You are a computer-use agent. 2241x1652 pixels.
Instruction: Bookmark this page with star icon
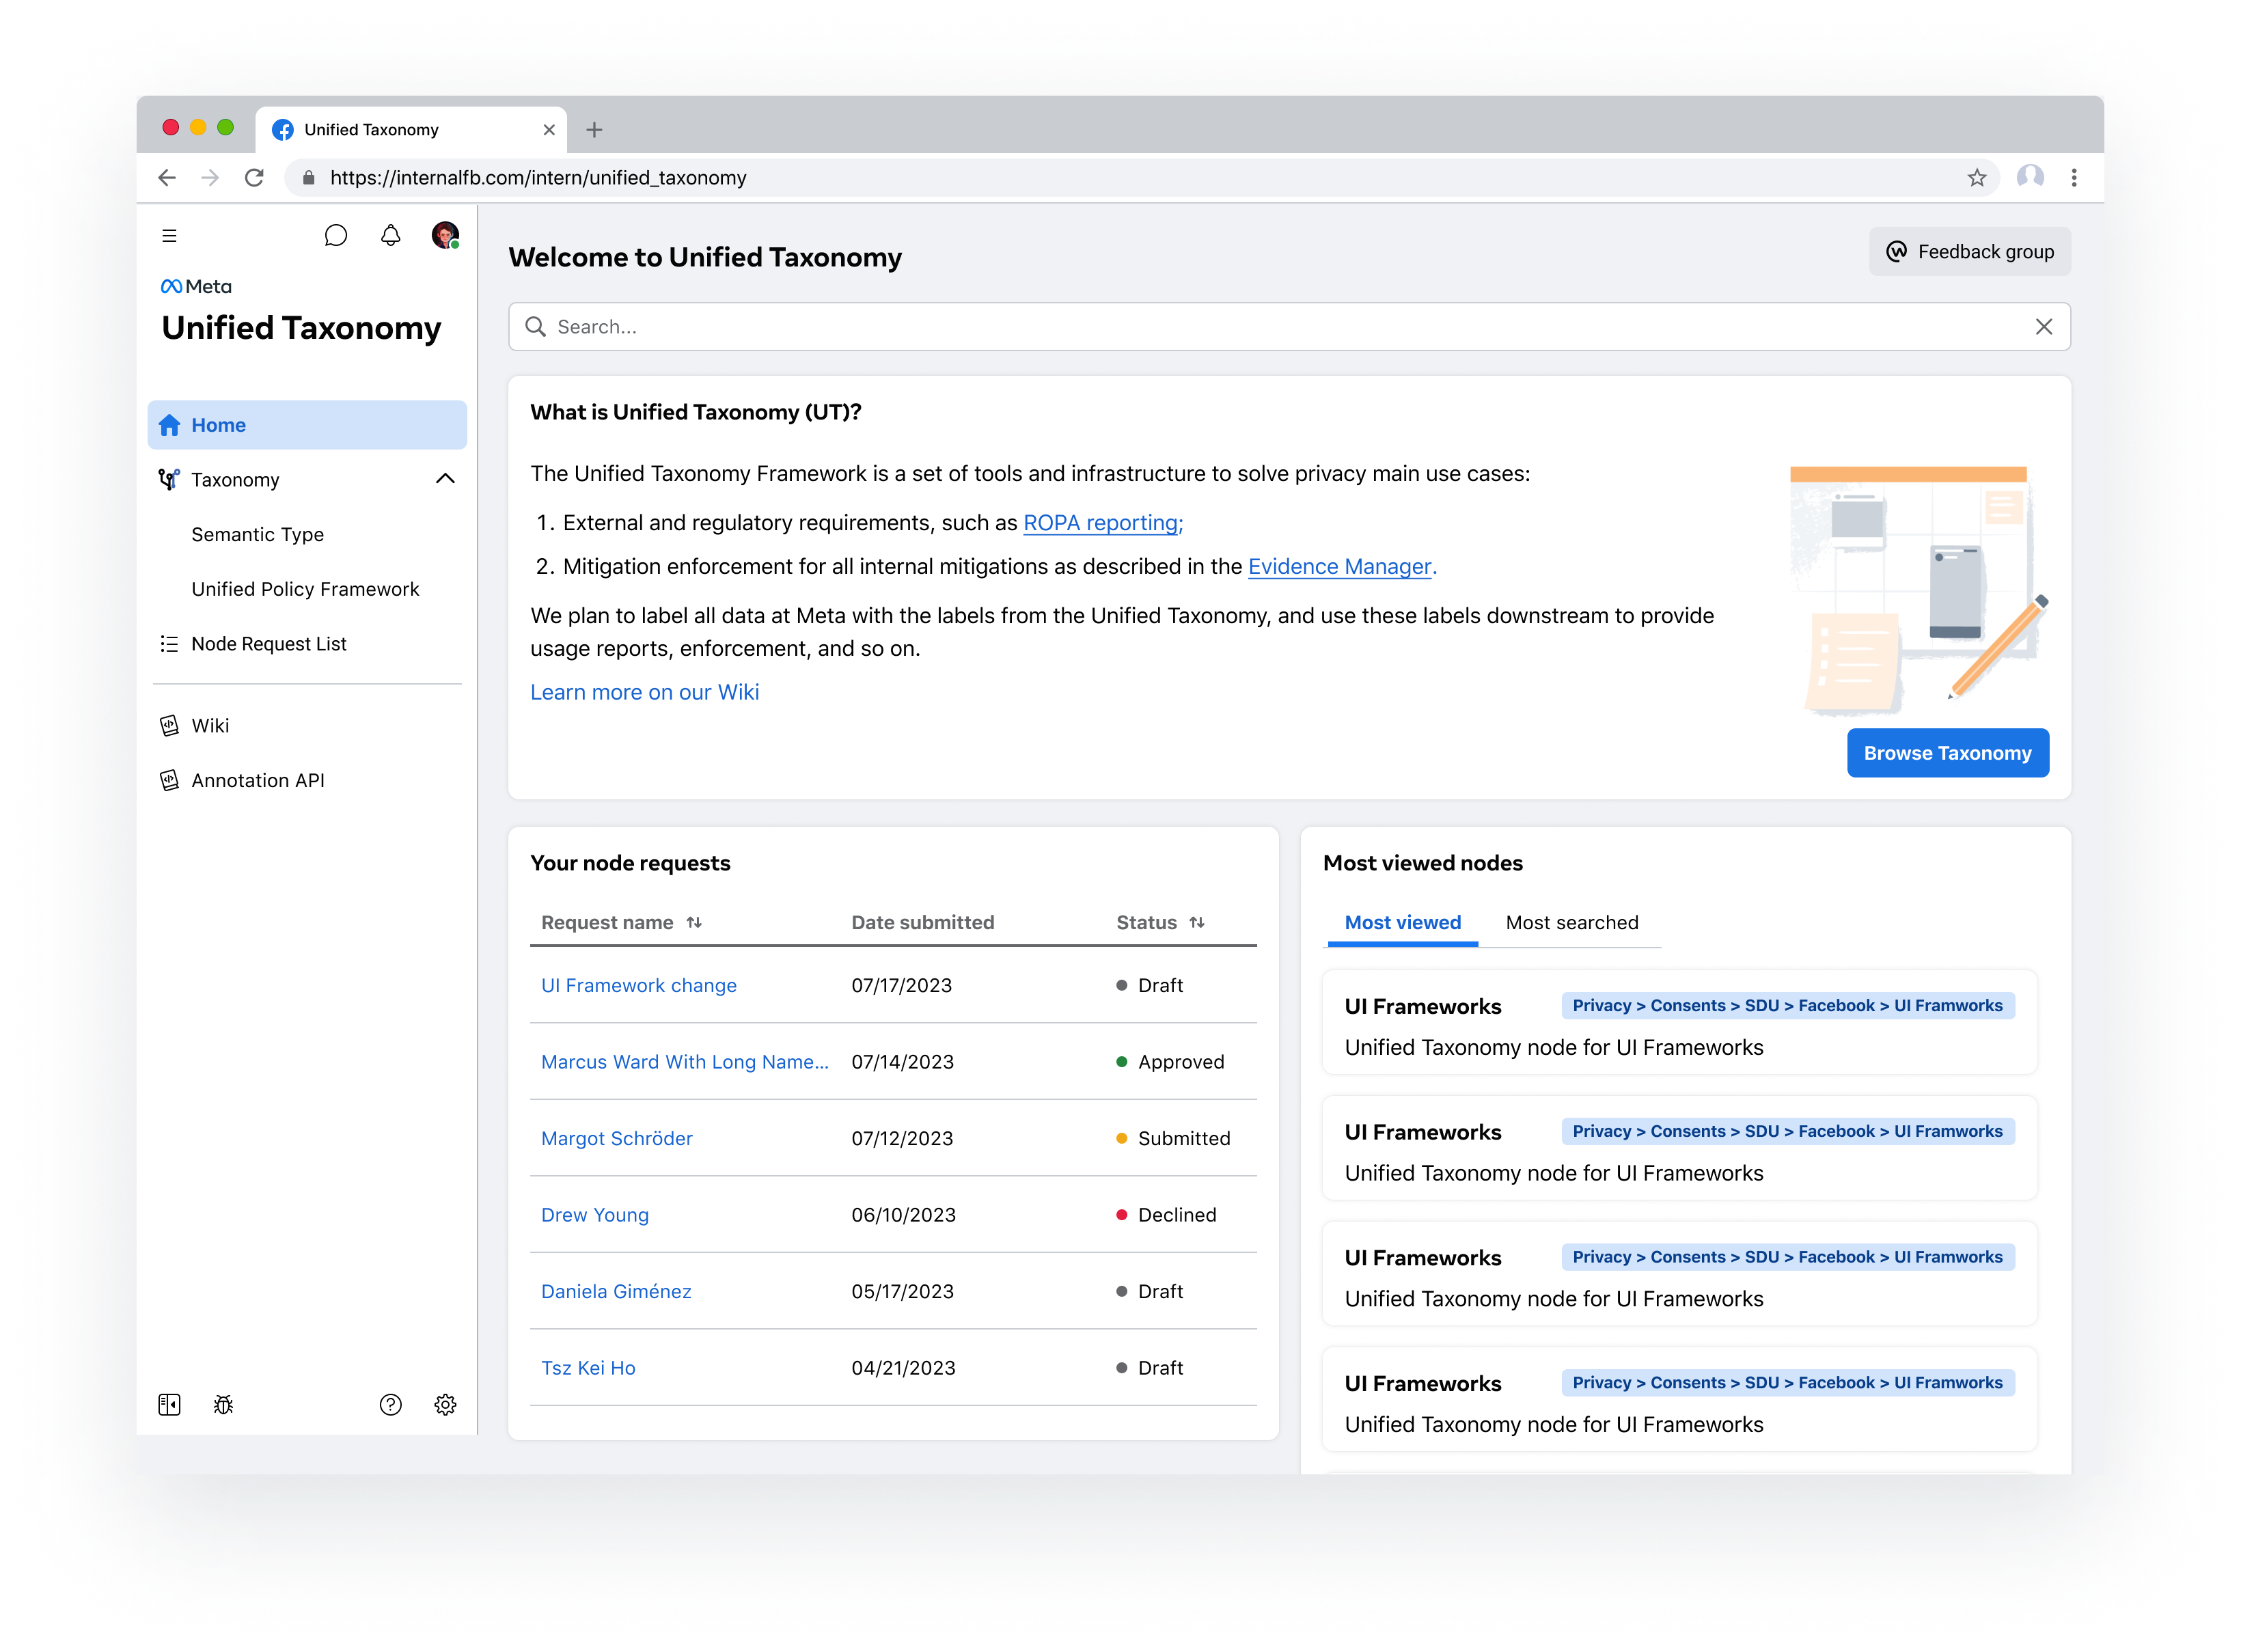[x=1977, y=178]
